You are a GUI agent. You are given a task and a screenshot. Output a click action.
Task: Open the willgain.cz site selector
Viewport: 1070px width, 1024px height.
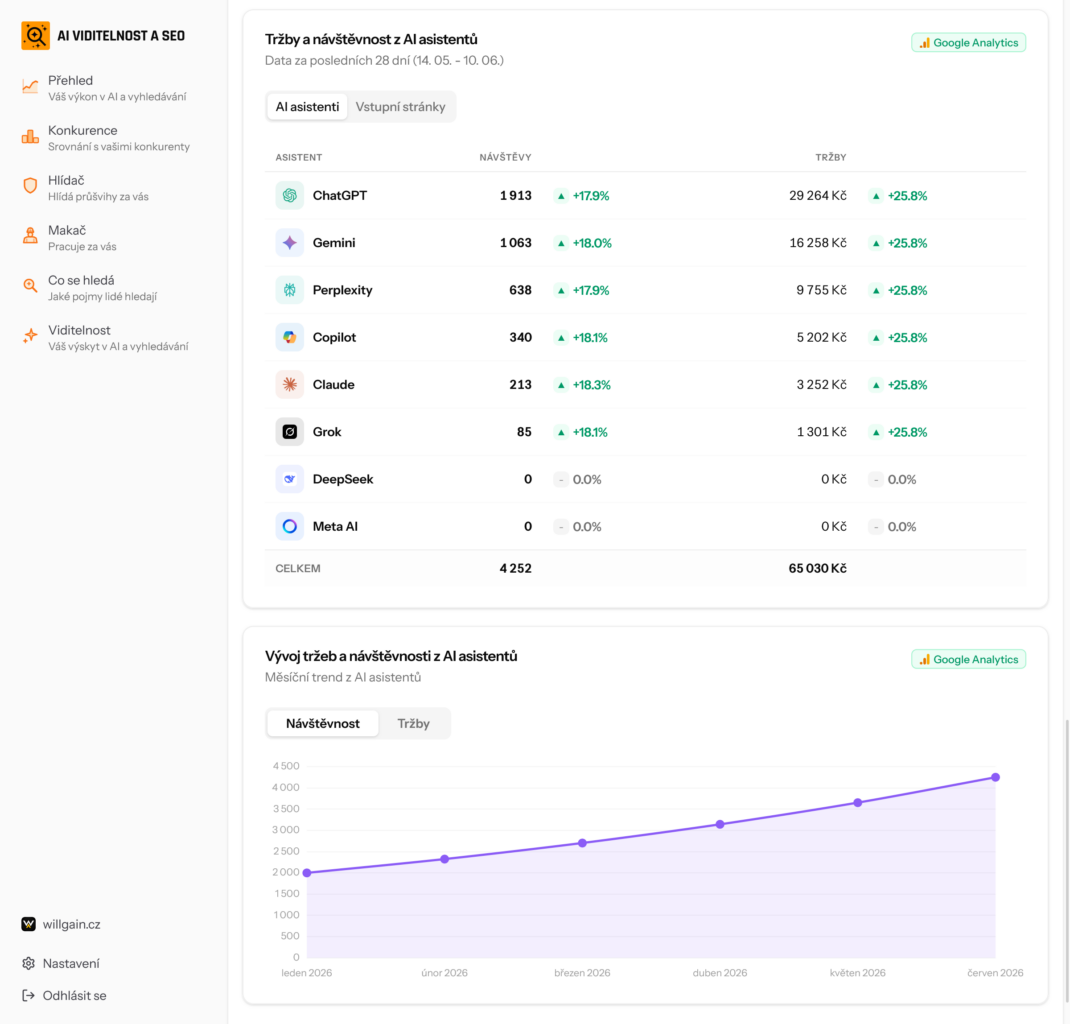(x=61, y=924)
